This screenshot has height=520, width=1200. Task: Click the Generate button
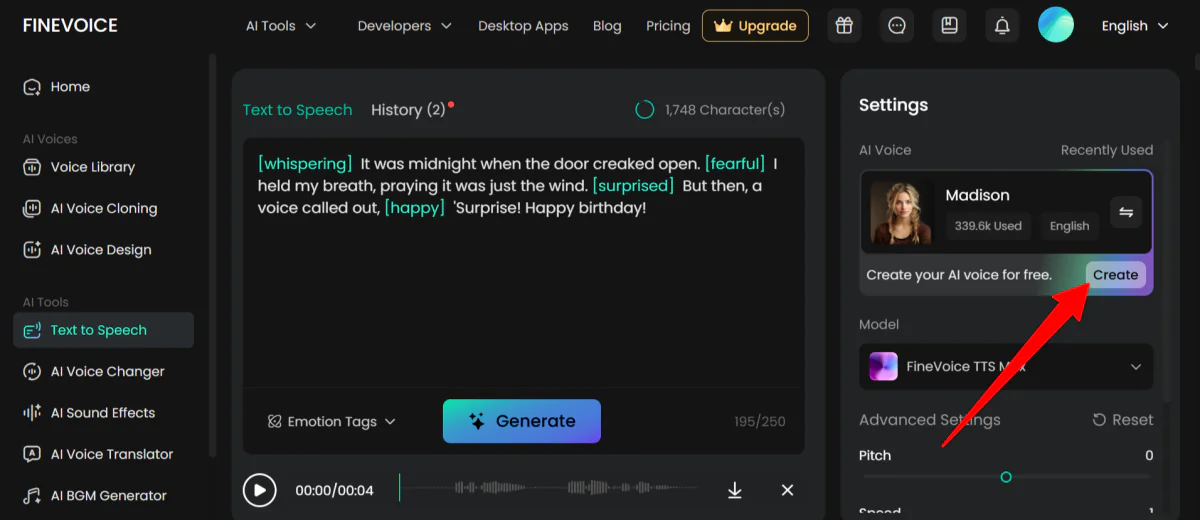(x=522, y=421)
